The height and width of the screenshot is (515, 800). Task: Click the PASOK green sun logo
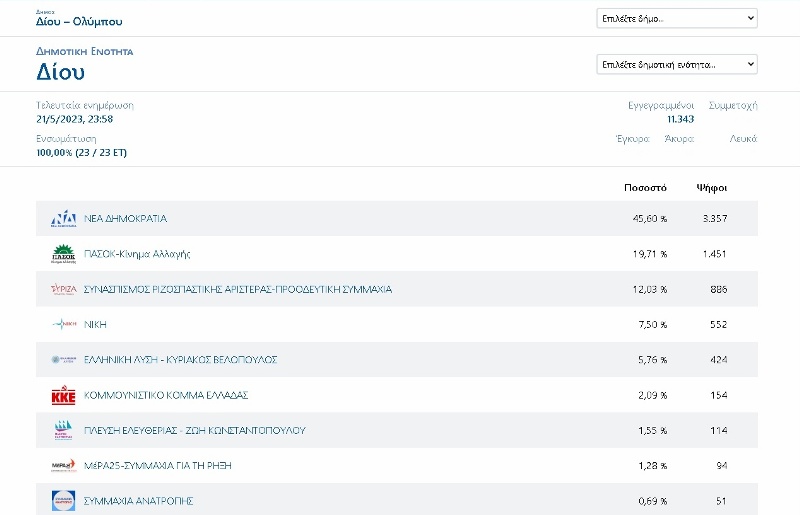click(x=64, y=254)
